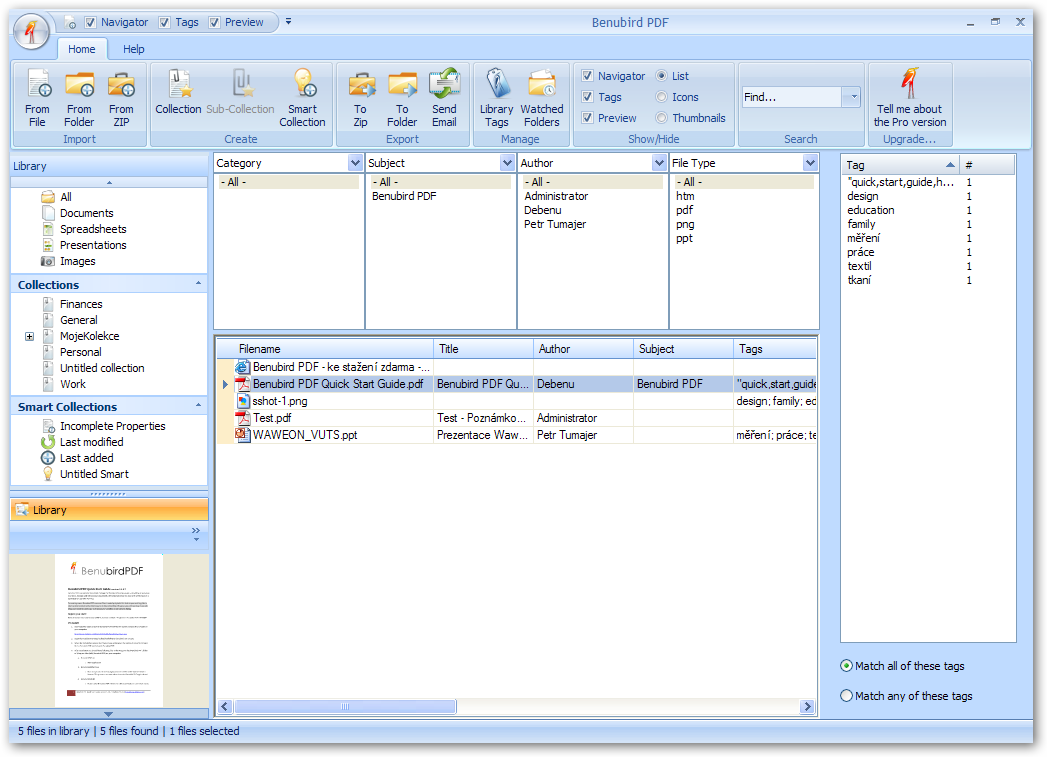Select Match any of these tags

pos(847,696)
